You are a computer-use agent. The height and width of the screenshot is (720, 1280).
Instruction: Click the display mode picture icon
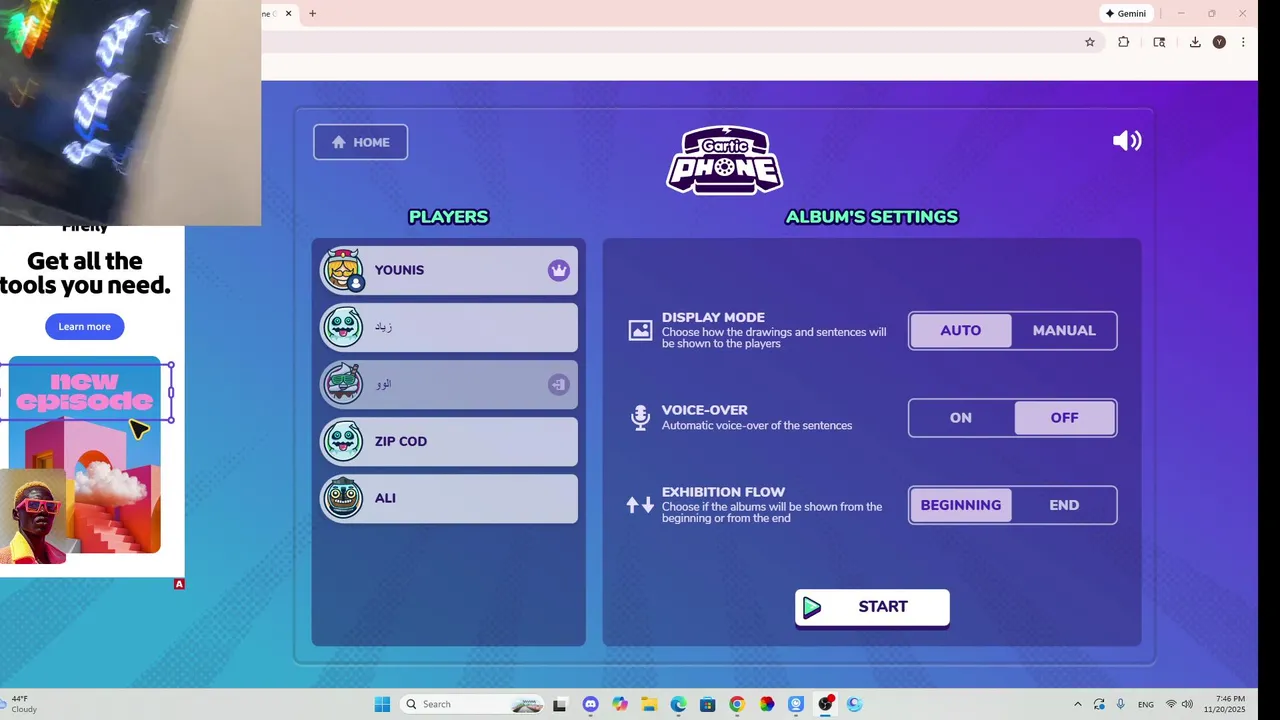pos(640,330)
